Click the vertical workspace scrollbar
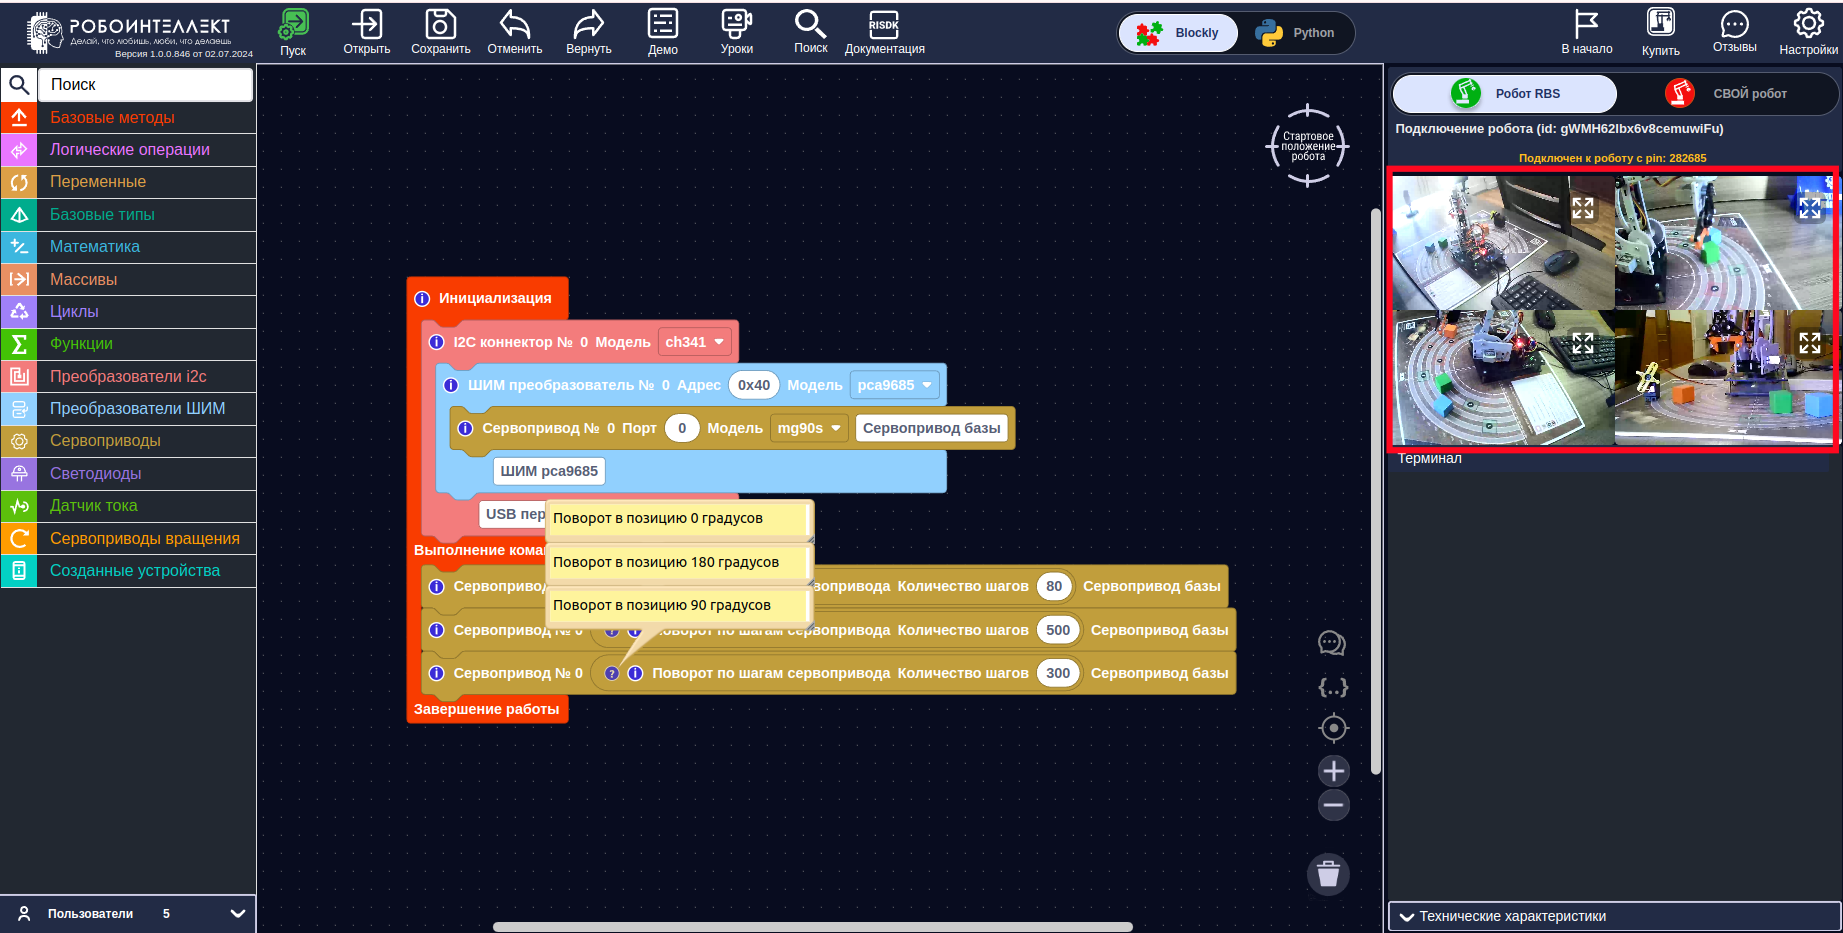Screen dimensions: 1843x933 (x=1376, y=490)
